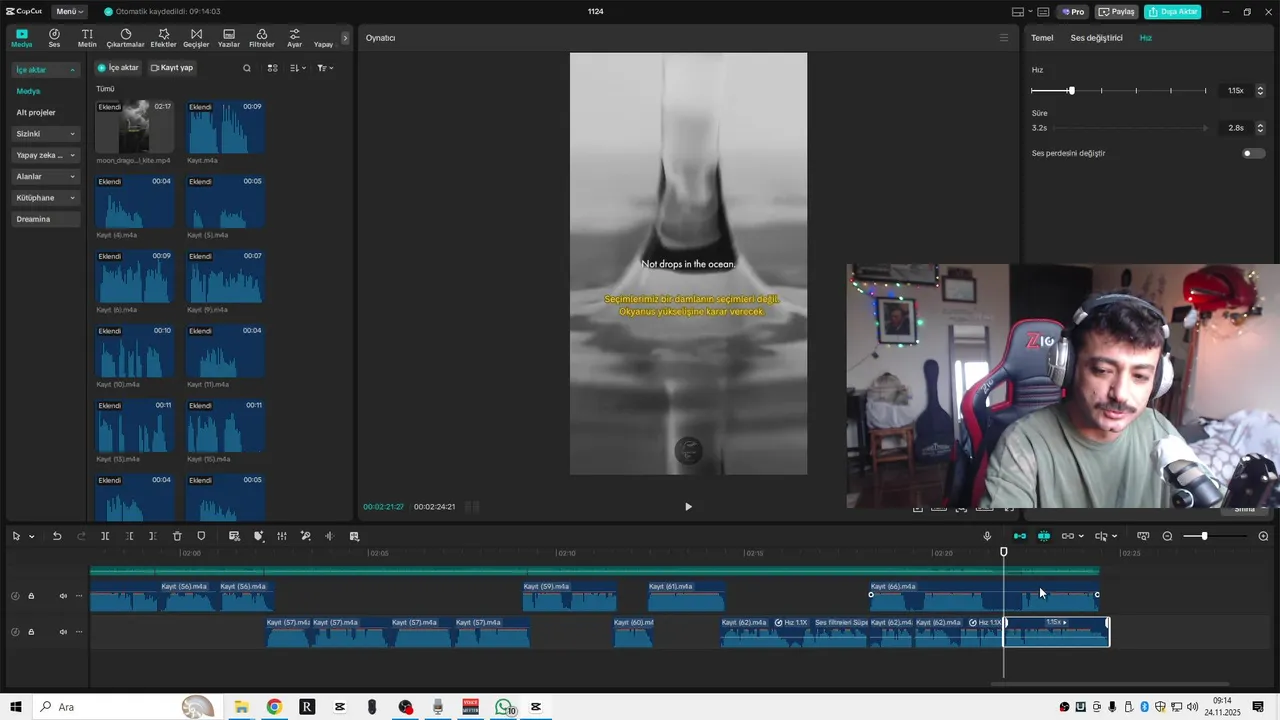Click the Pro button
This screenshot has width=1280, height=720.
click(1074, 12)
